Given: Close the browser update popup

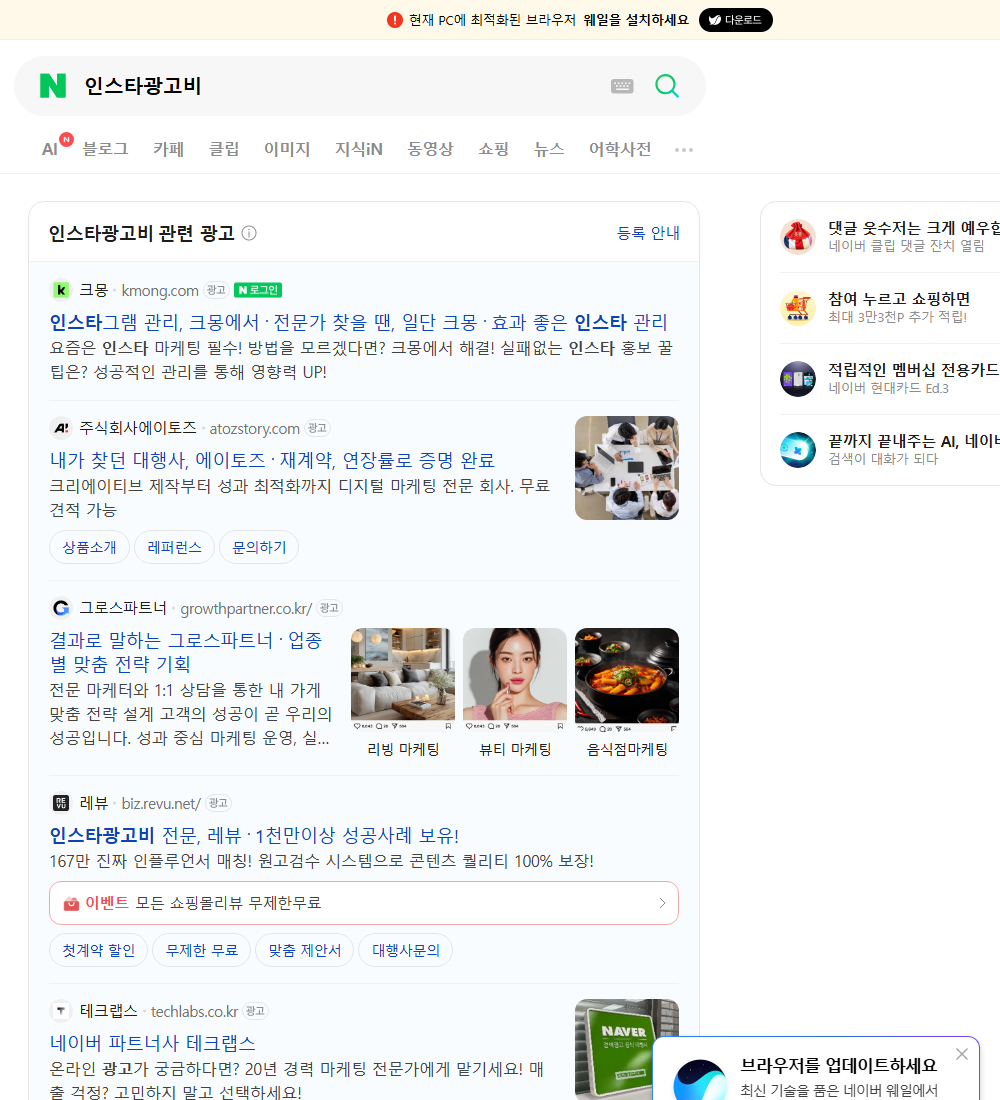Looking at the screenshot, I should pyautogui.click(x=962, y=1054).
